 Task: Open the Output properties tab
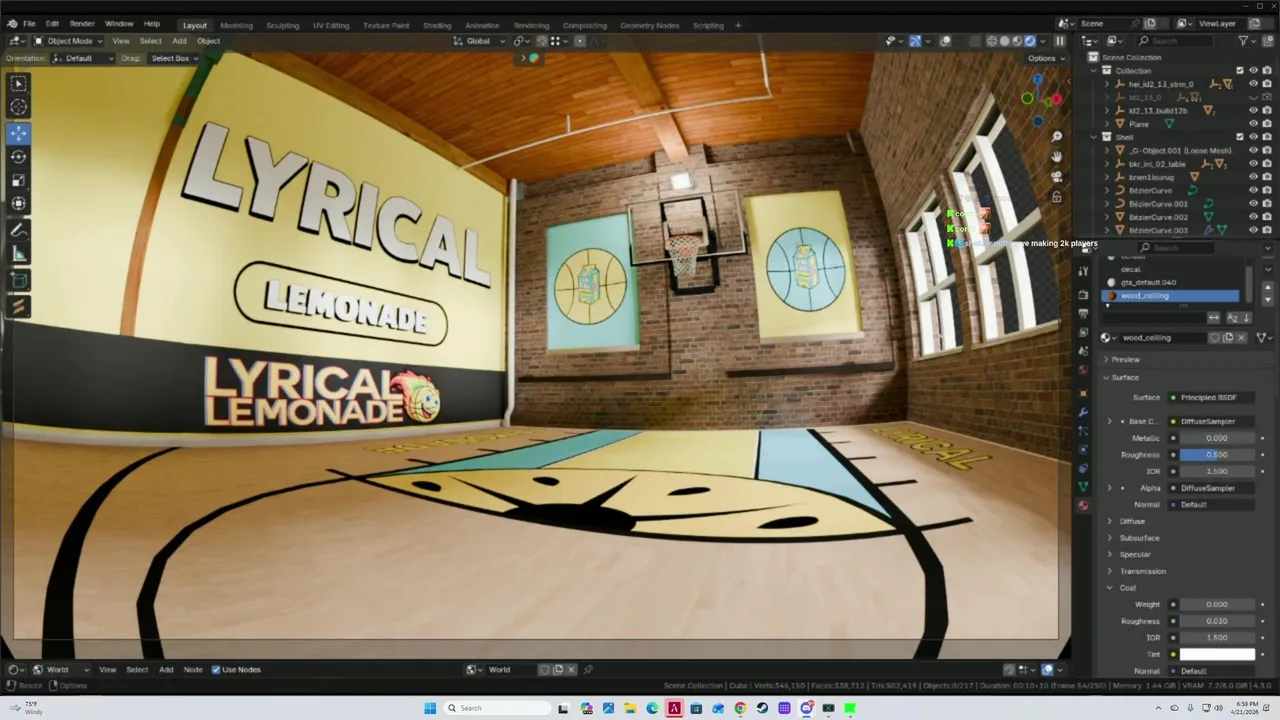click(1083, 314)
